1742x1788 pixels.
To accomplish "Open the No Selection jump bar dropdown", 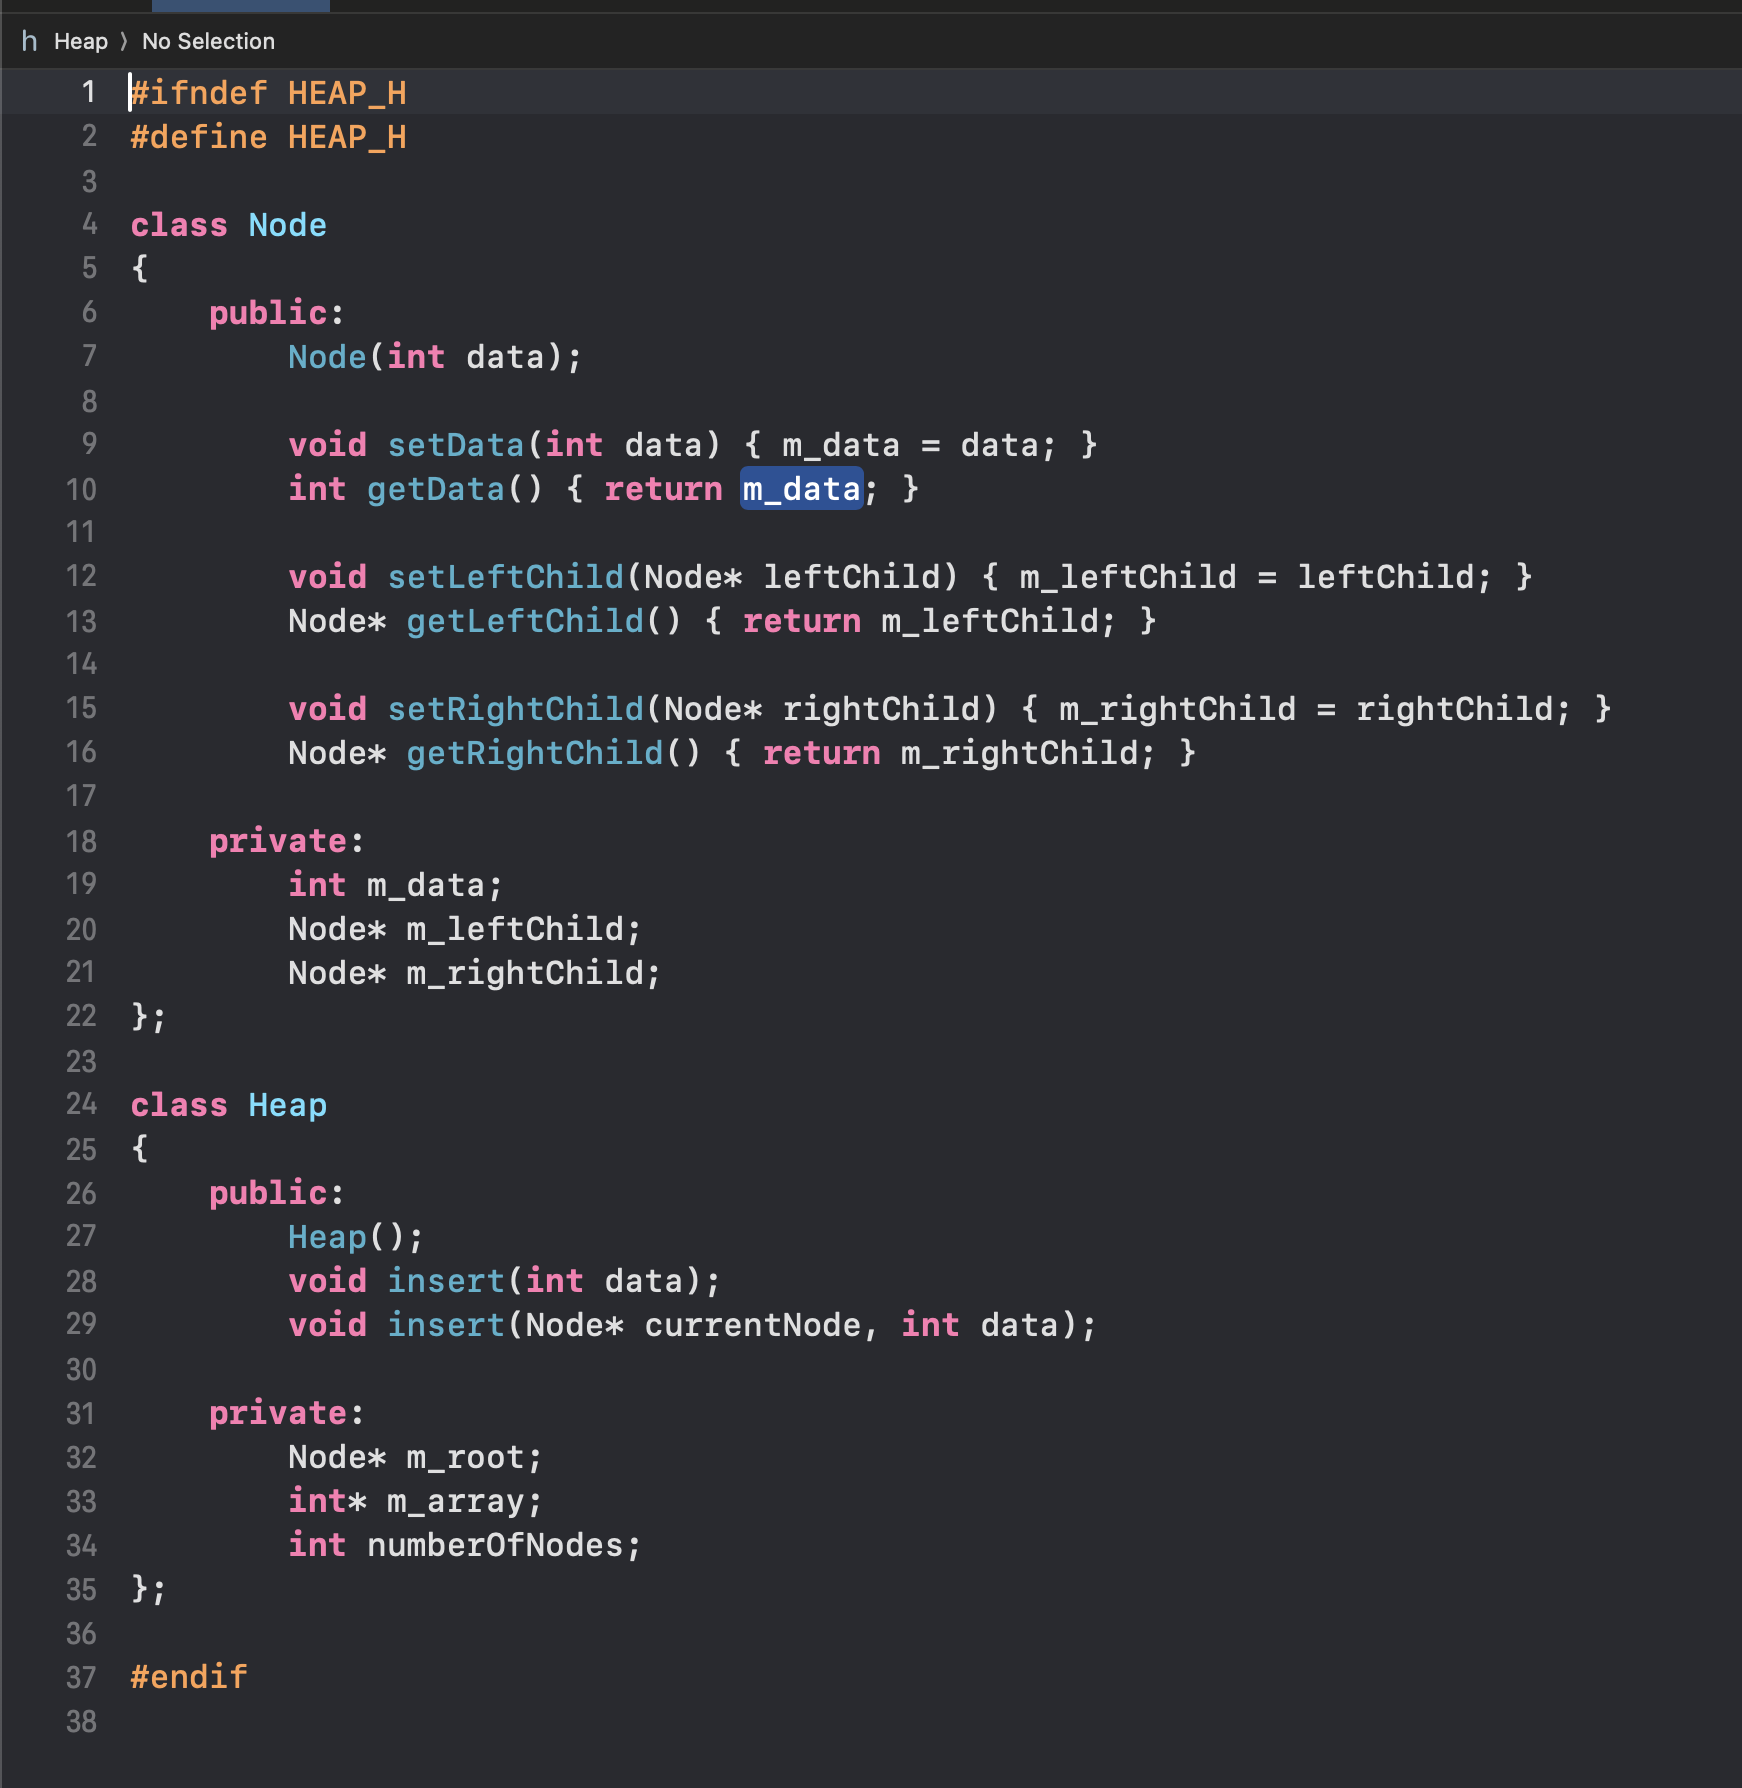I will tap(208, 41).
